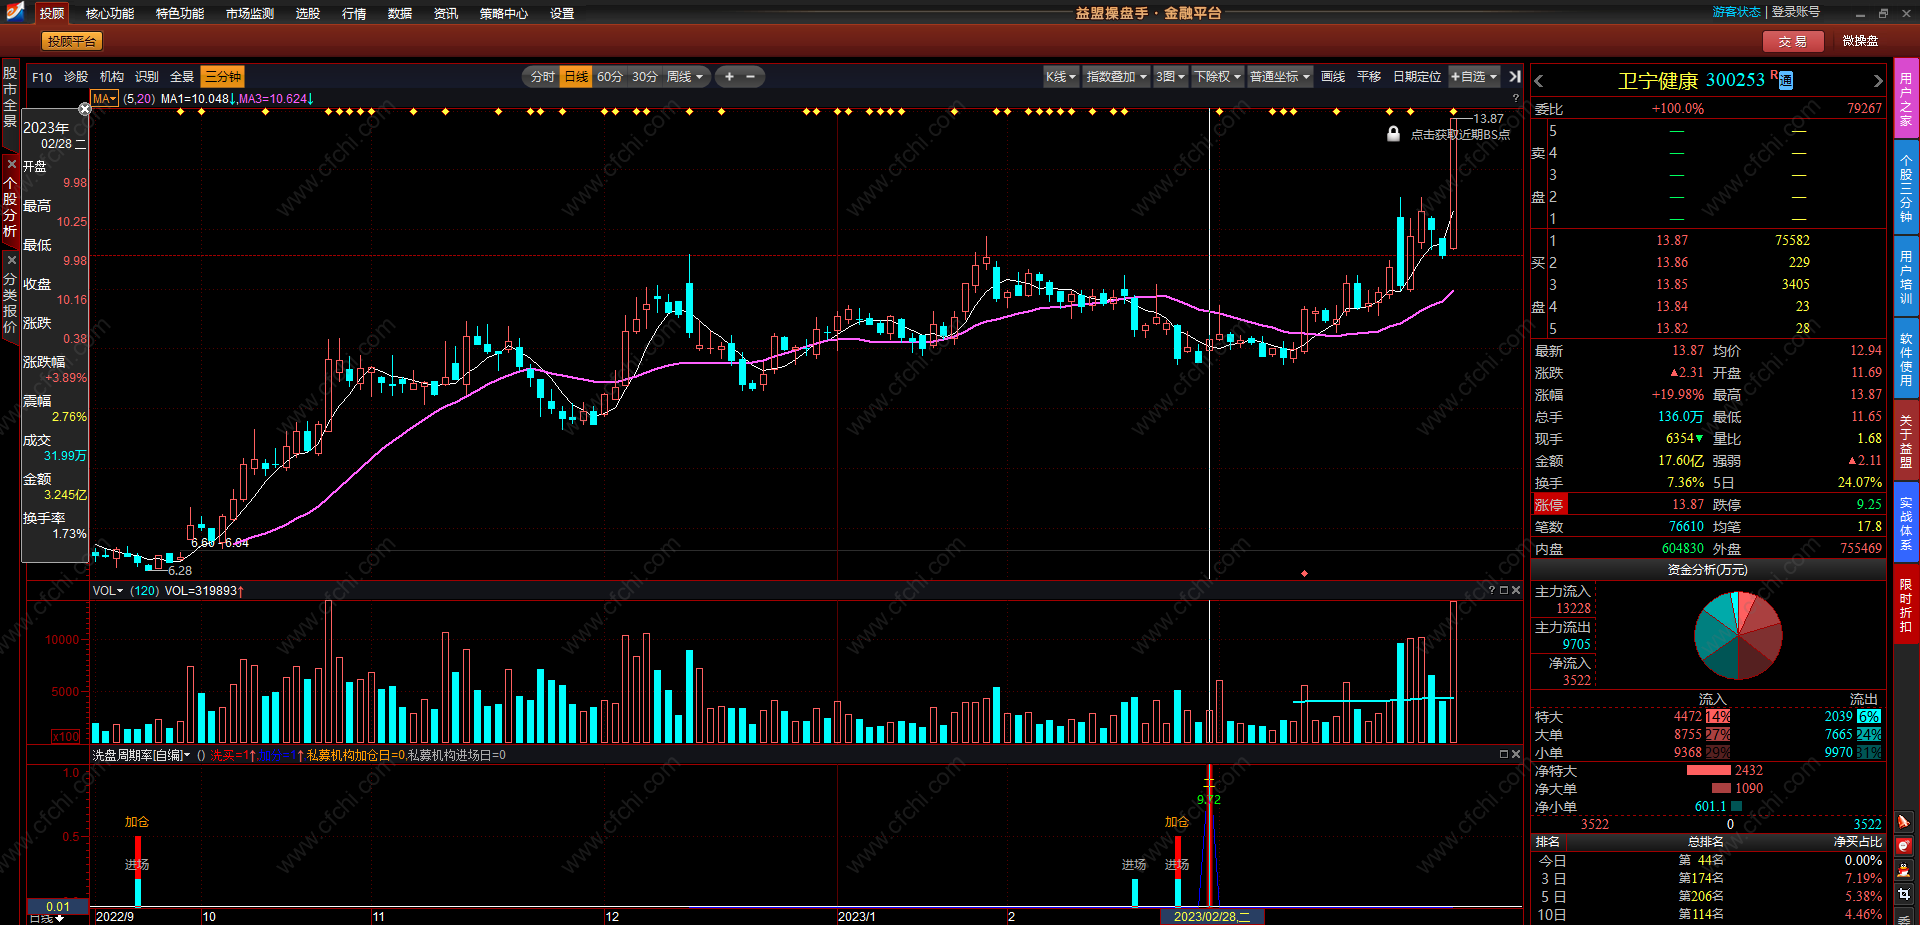Expand the 指数叠加 dropdown
This screenshot has width=1920, height=925.
click(x=1116, y=77)
